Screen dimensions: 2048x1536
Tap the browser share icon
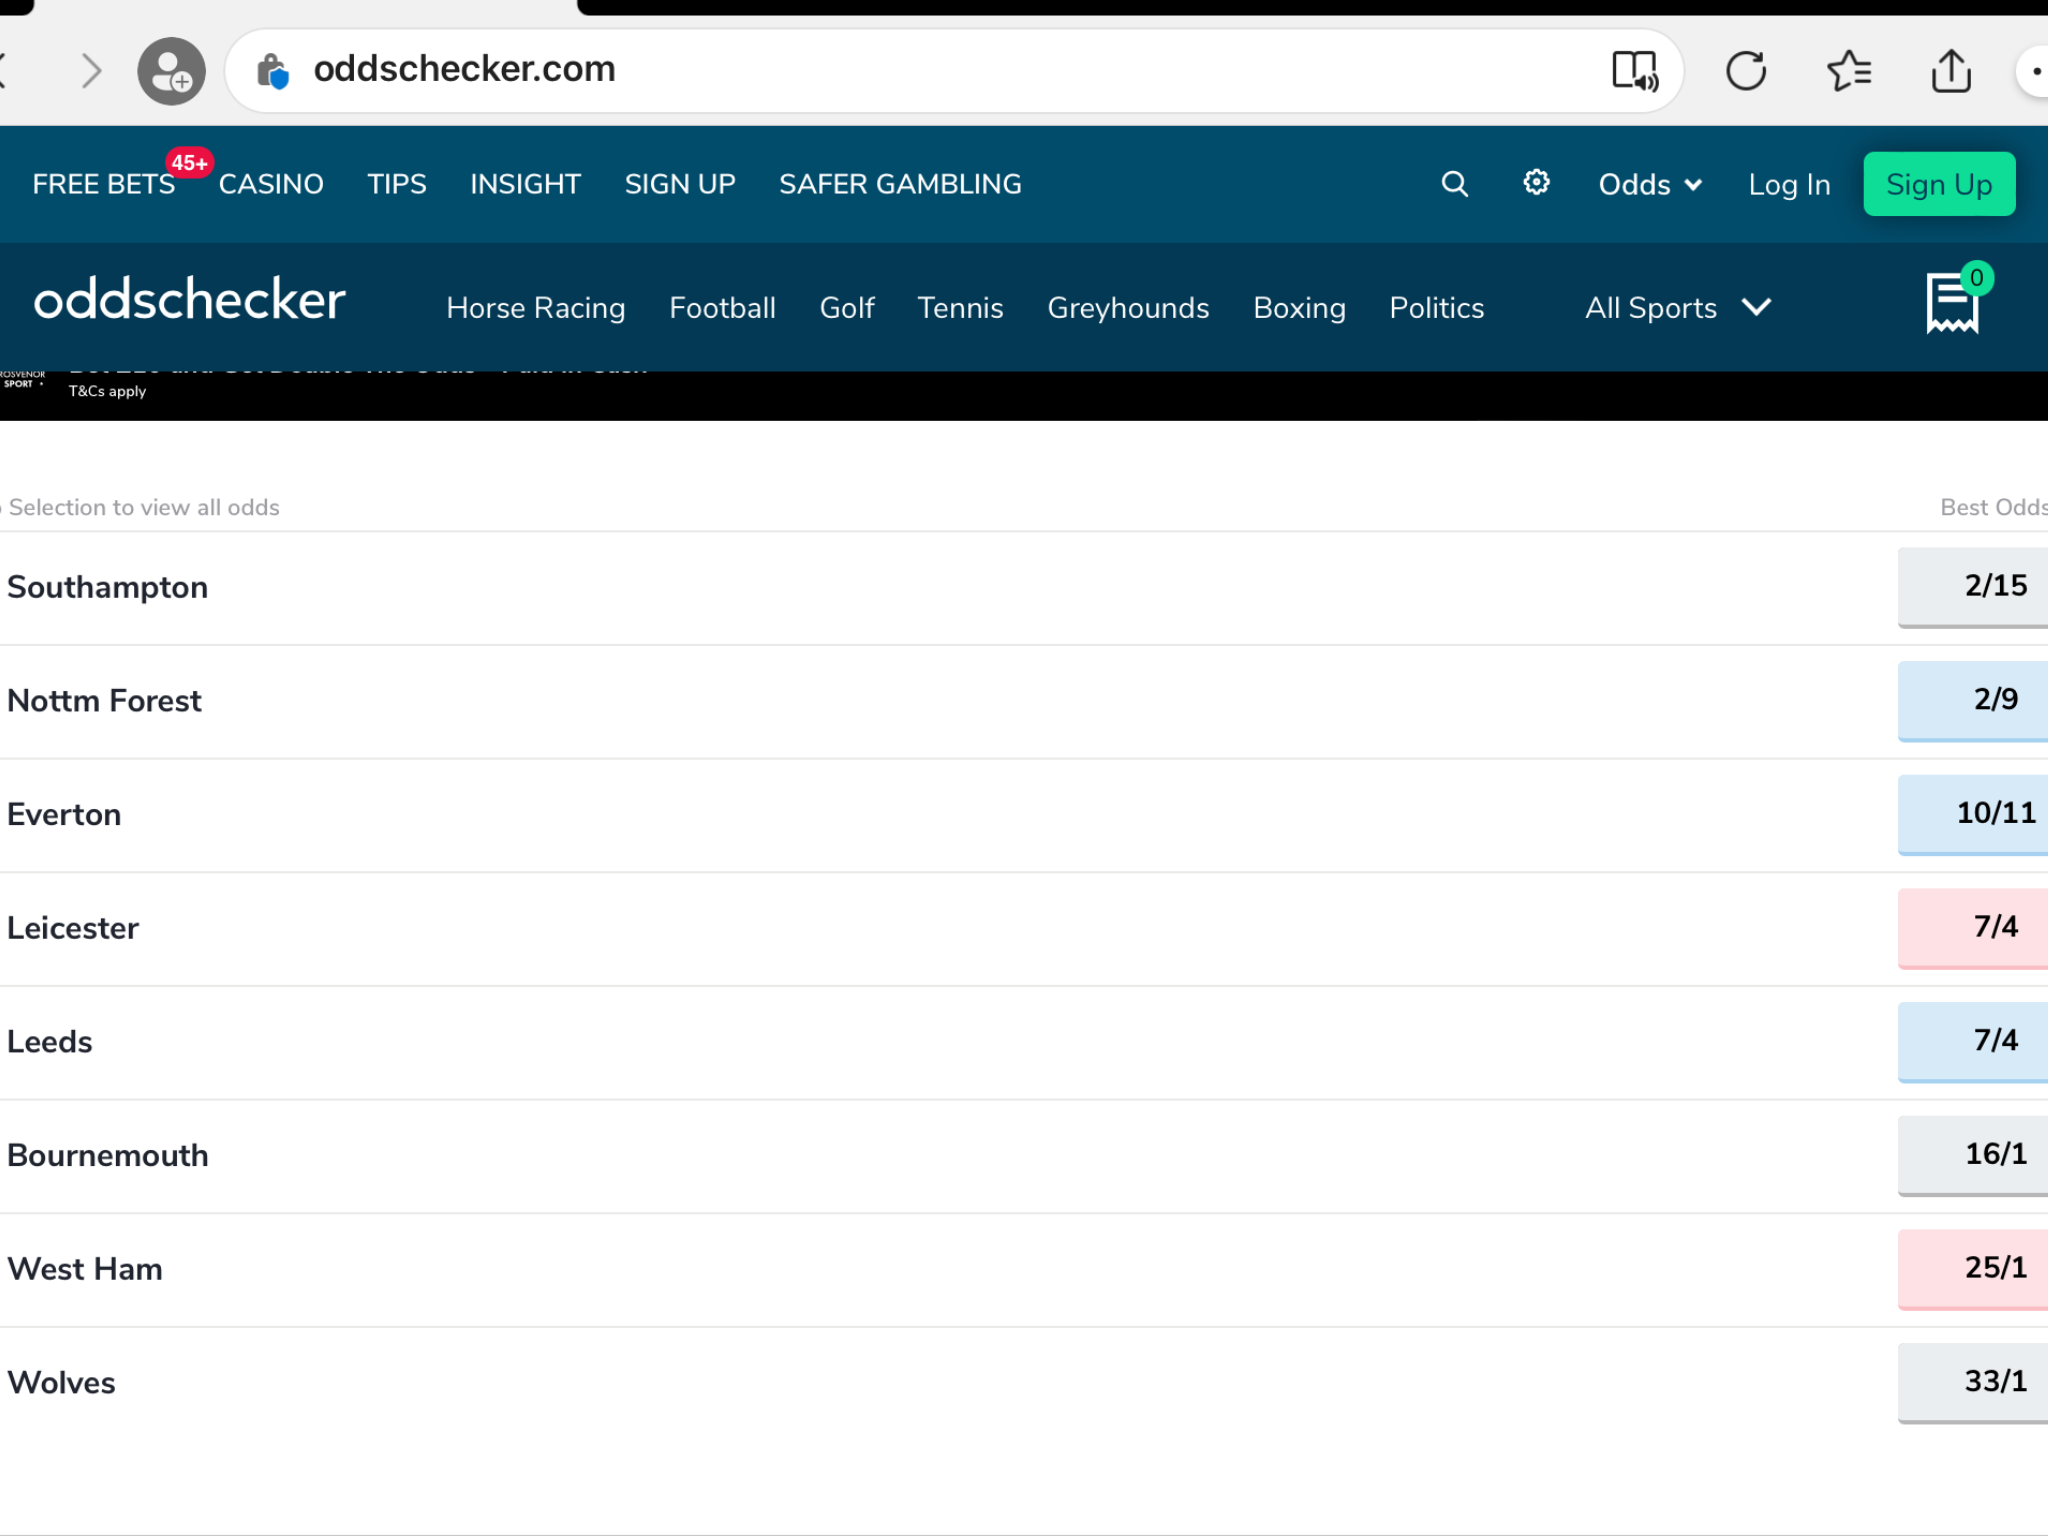pos(1951,71)
